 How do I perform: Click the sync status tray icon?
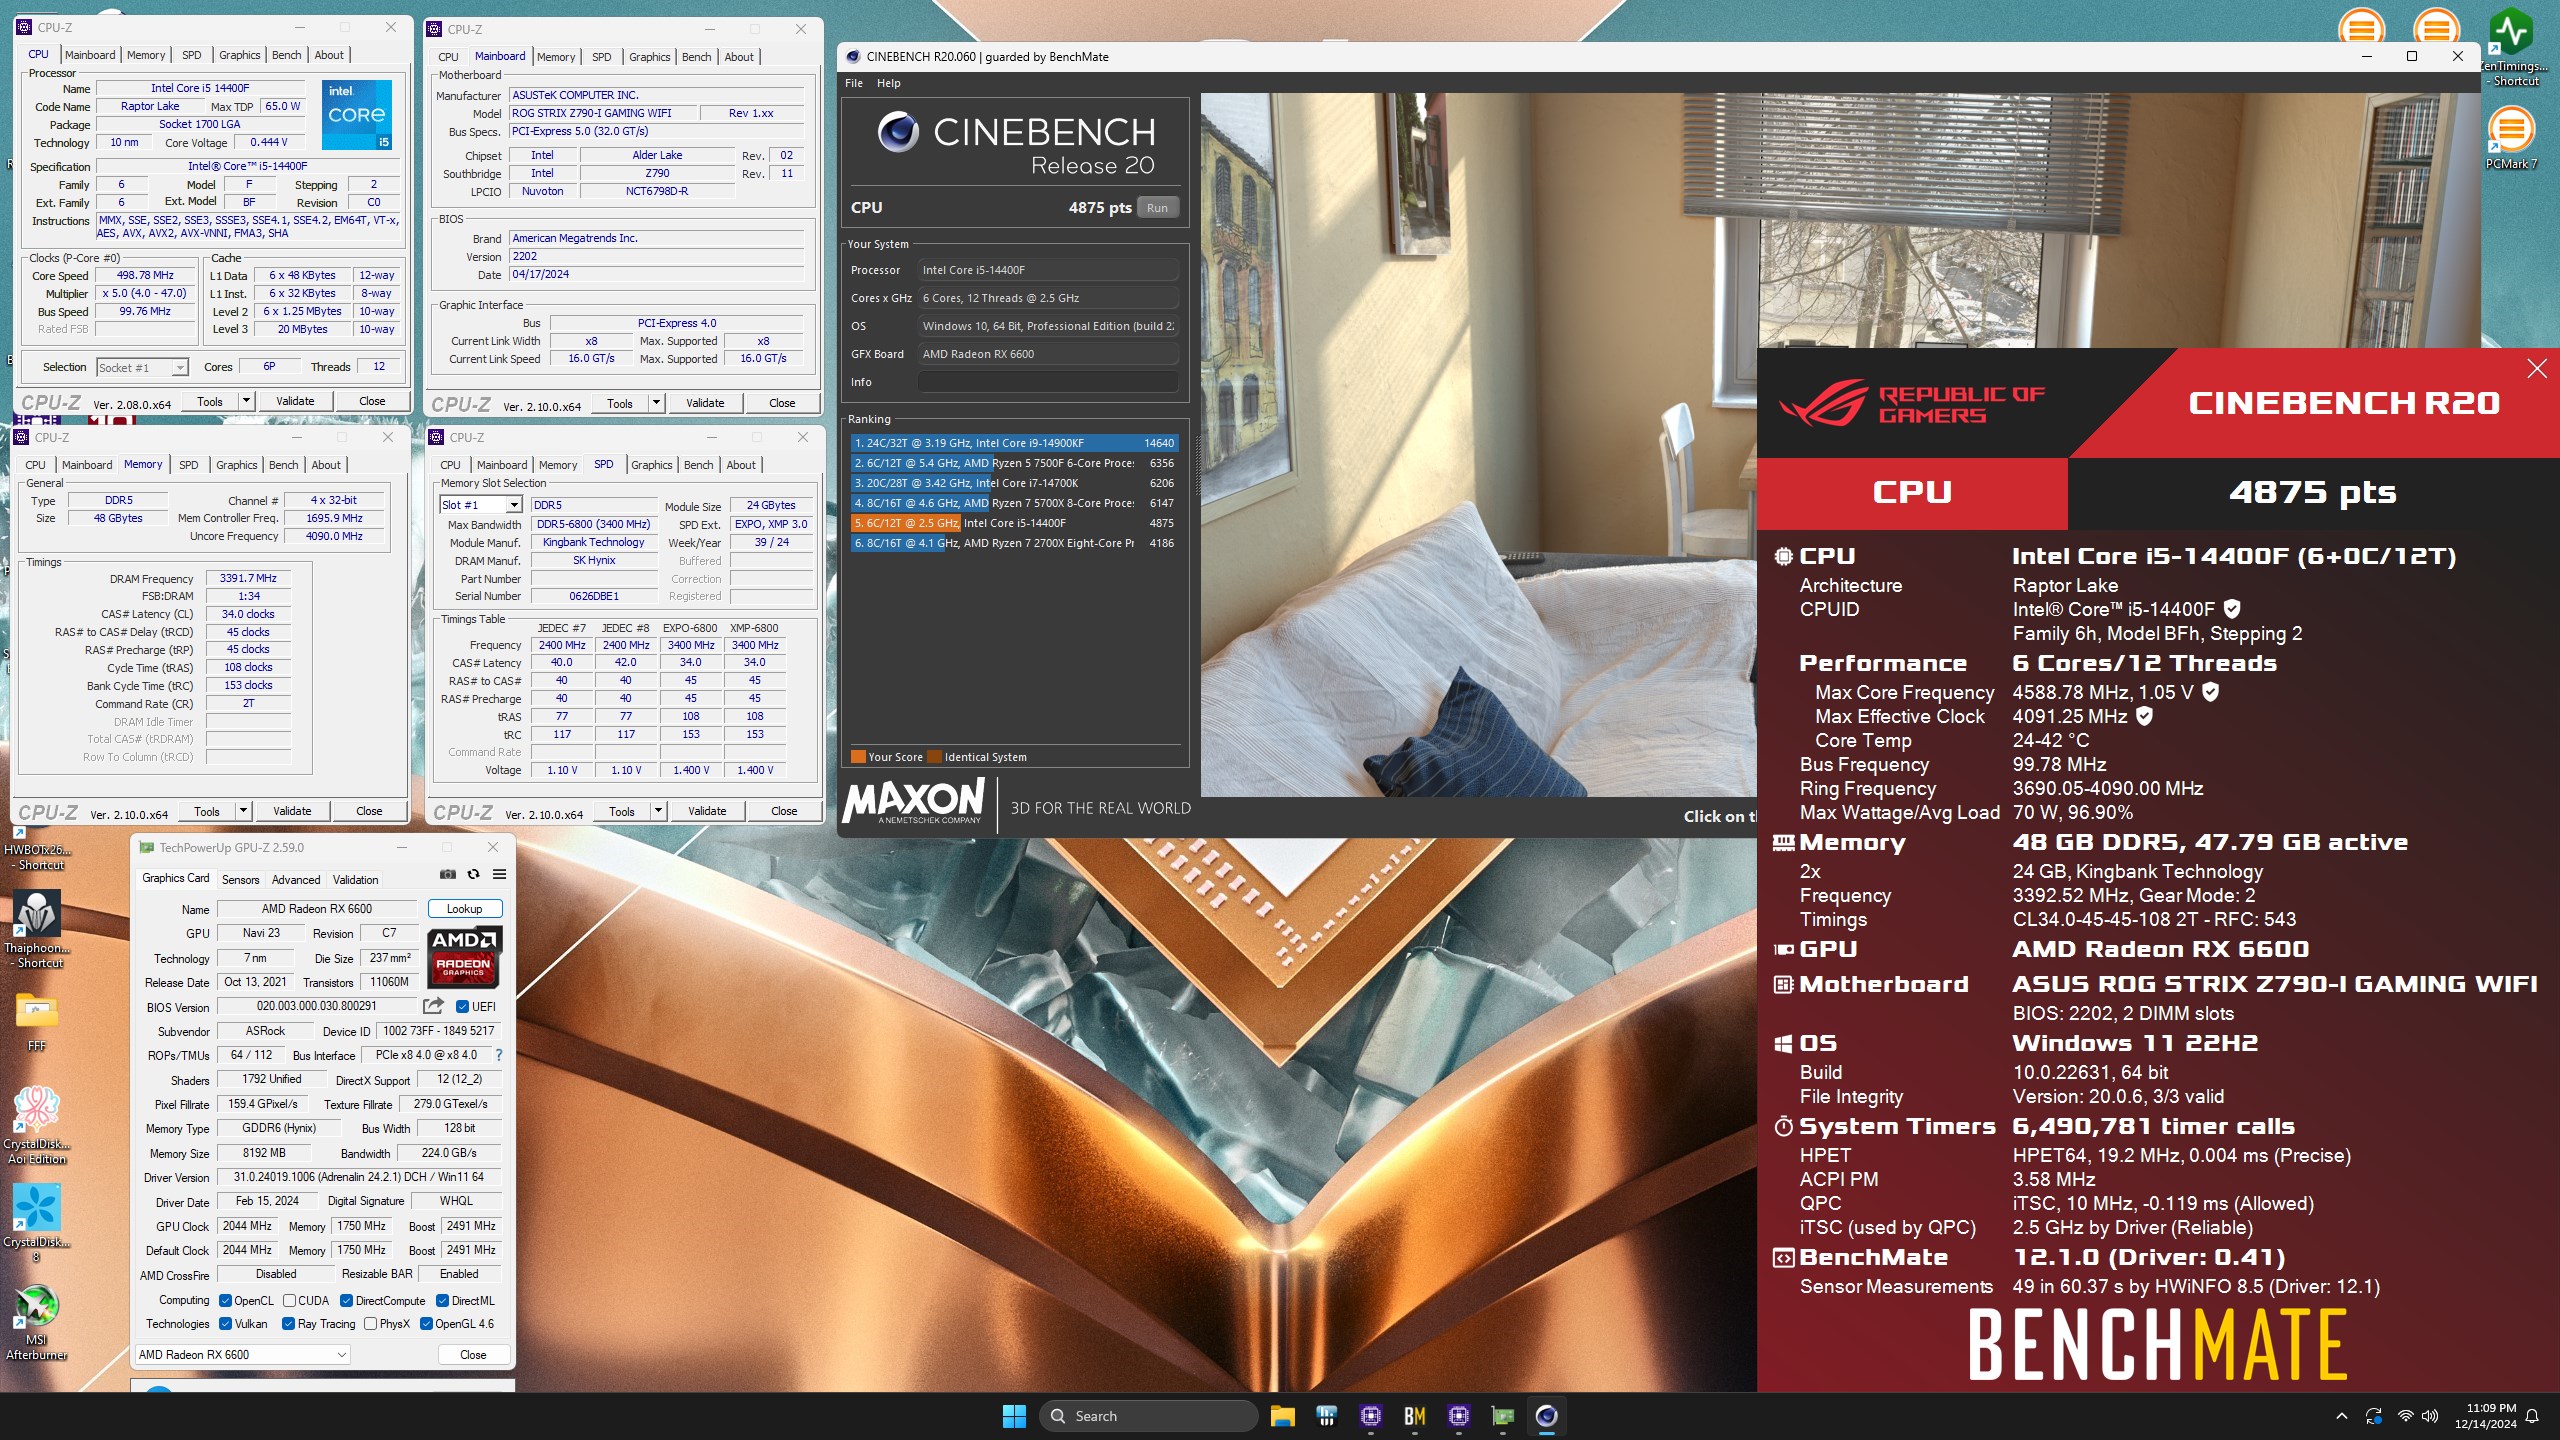[x=2373, y=1415]
